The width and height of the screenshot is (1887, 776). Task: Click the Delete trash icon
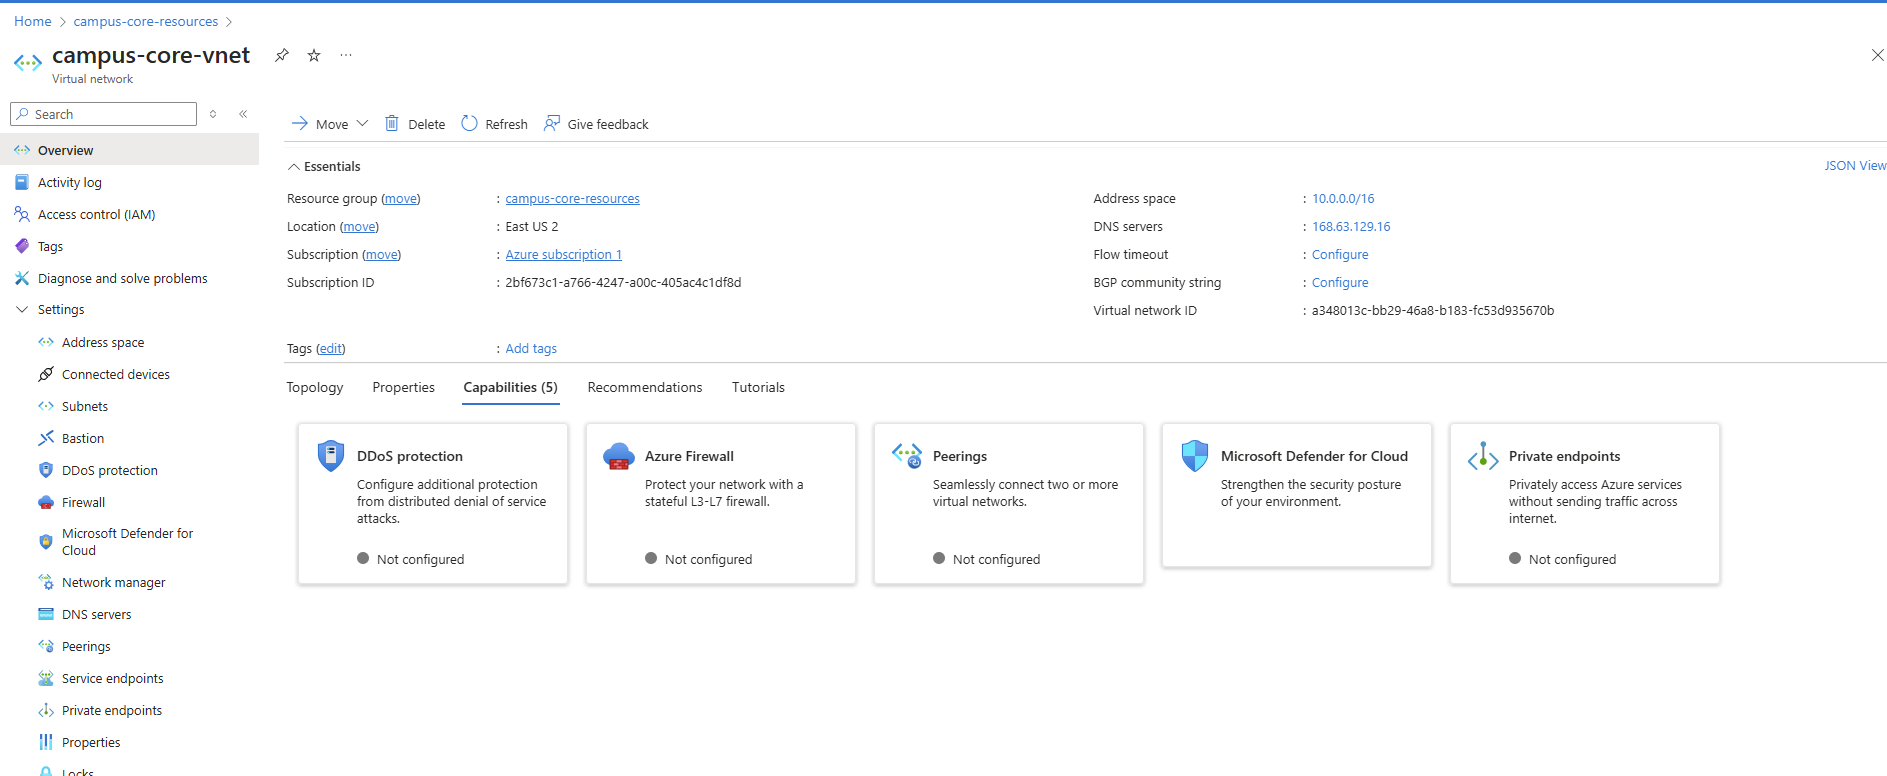click(x=392, y=123)
